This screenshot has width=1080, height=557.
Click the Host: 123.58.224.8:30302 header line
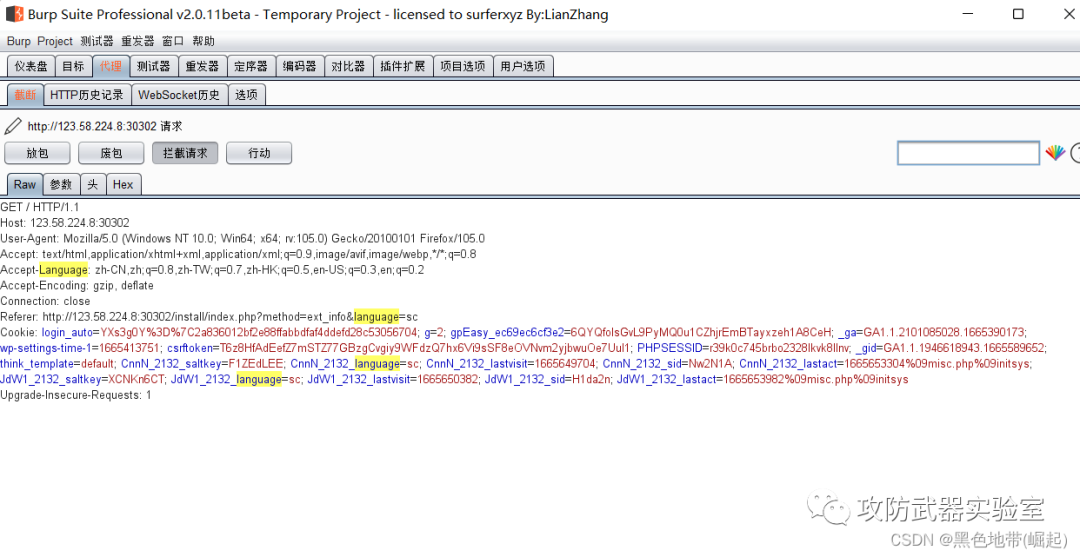click(65, 223)
